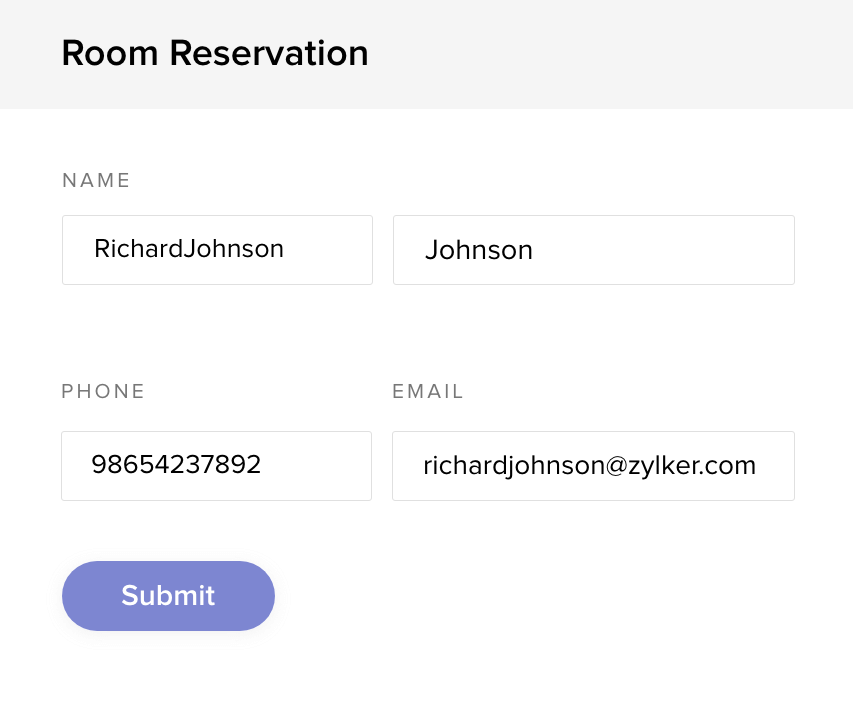
Task: Click the text box beneath PHONE label
Action: 216,466
